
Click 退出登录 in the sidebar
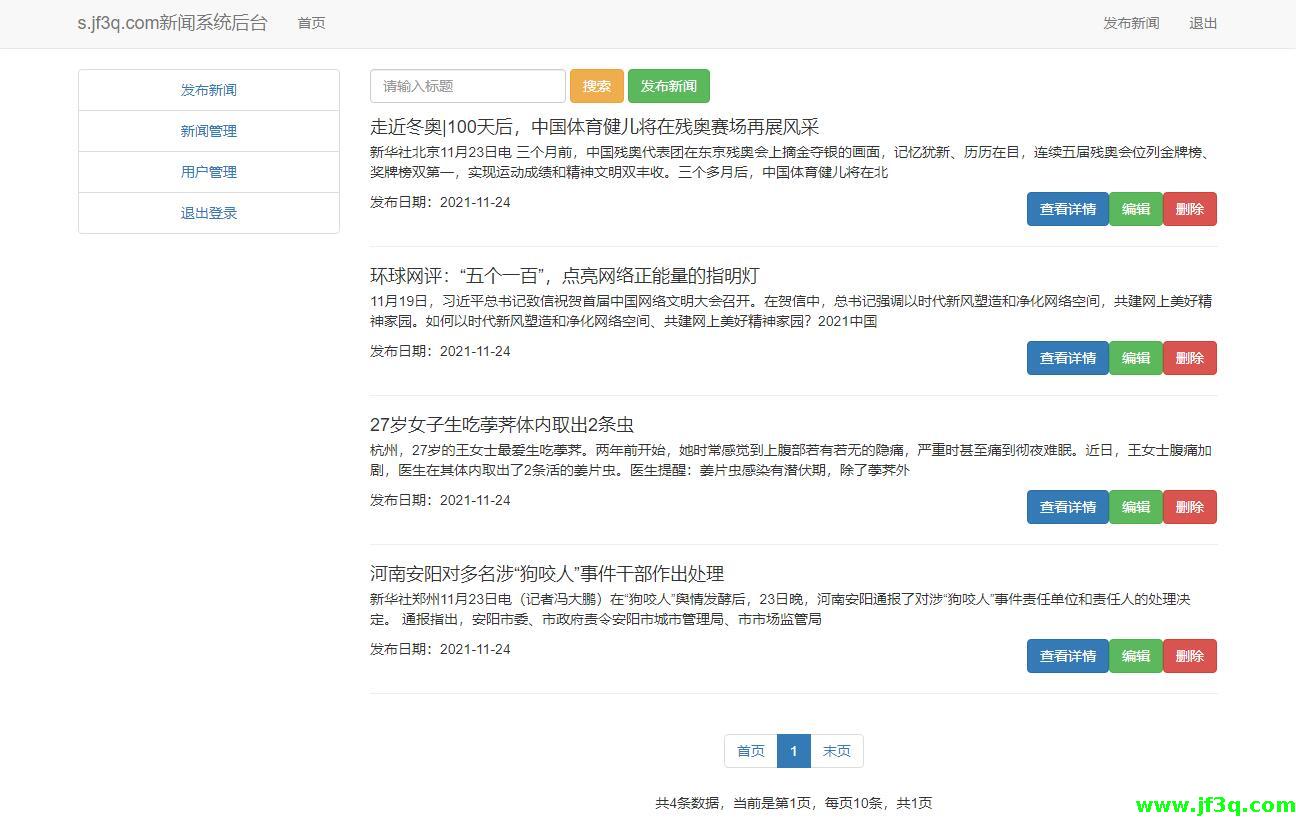point(208,212)
